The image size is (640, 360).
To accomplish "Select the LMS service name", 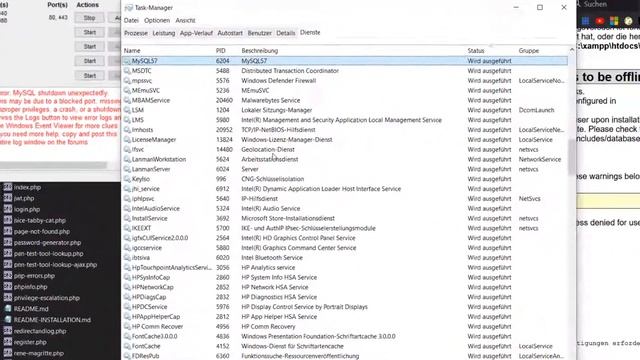I will (138, 120).
